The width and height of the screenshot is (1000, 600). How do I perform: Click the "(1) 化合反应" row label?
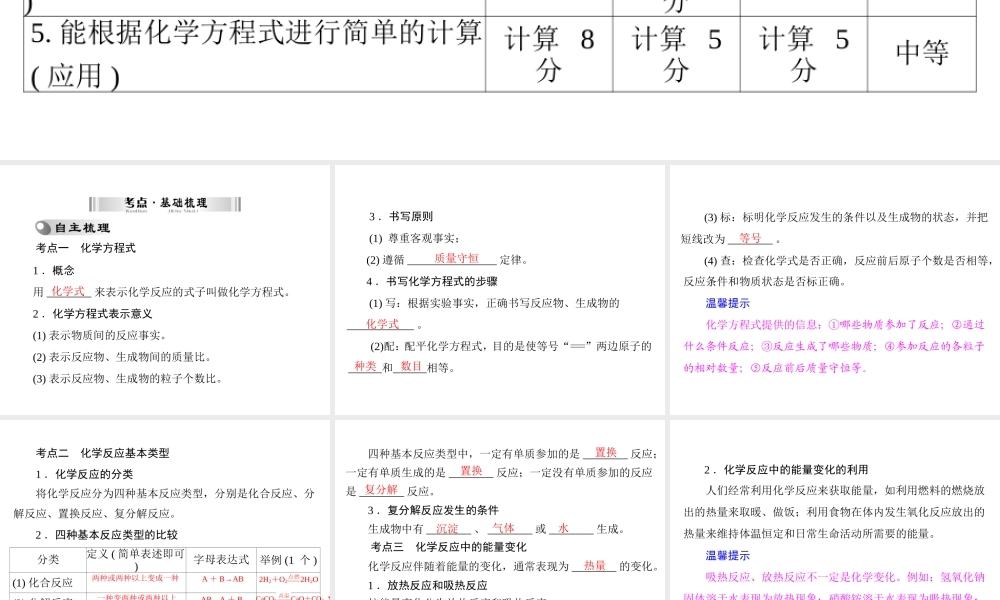coord(42,583)
